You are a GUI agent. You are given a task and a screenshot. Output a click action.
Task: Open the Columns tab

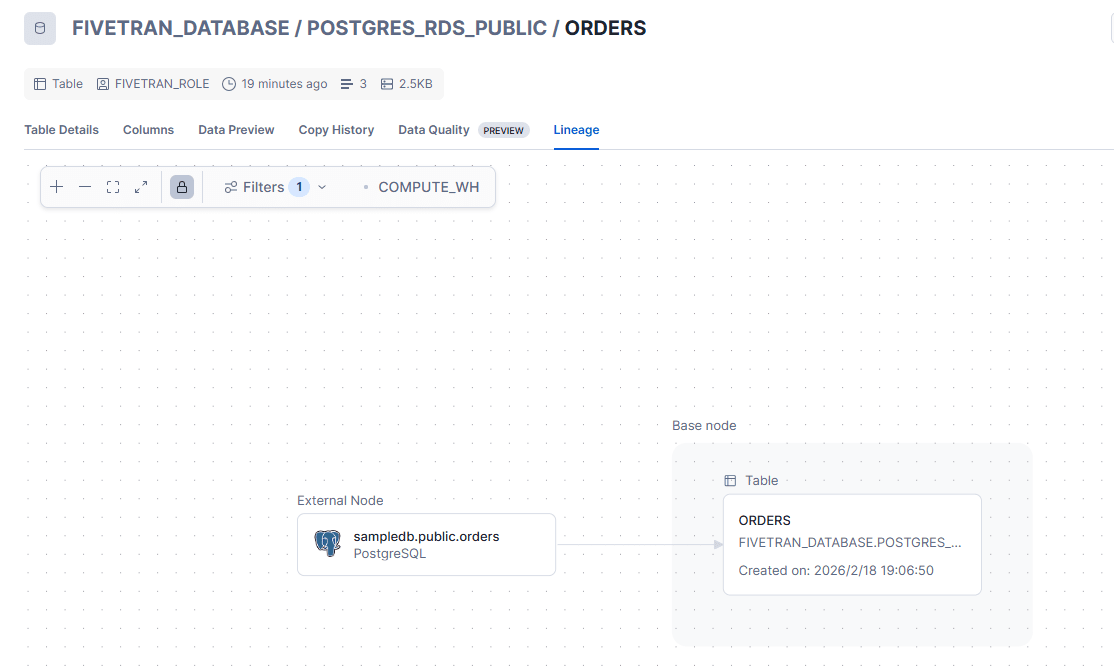[148, 130]
